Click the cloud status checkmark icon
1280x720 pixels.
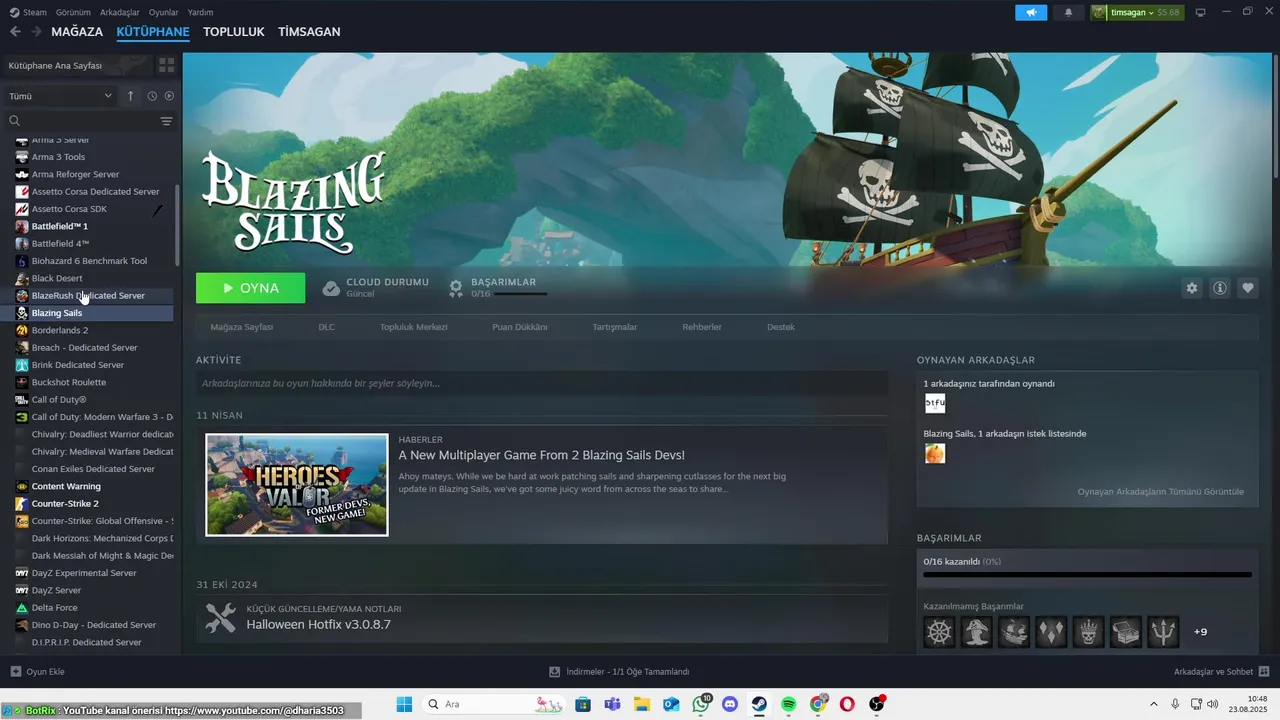(331, 288)
